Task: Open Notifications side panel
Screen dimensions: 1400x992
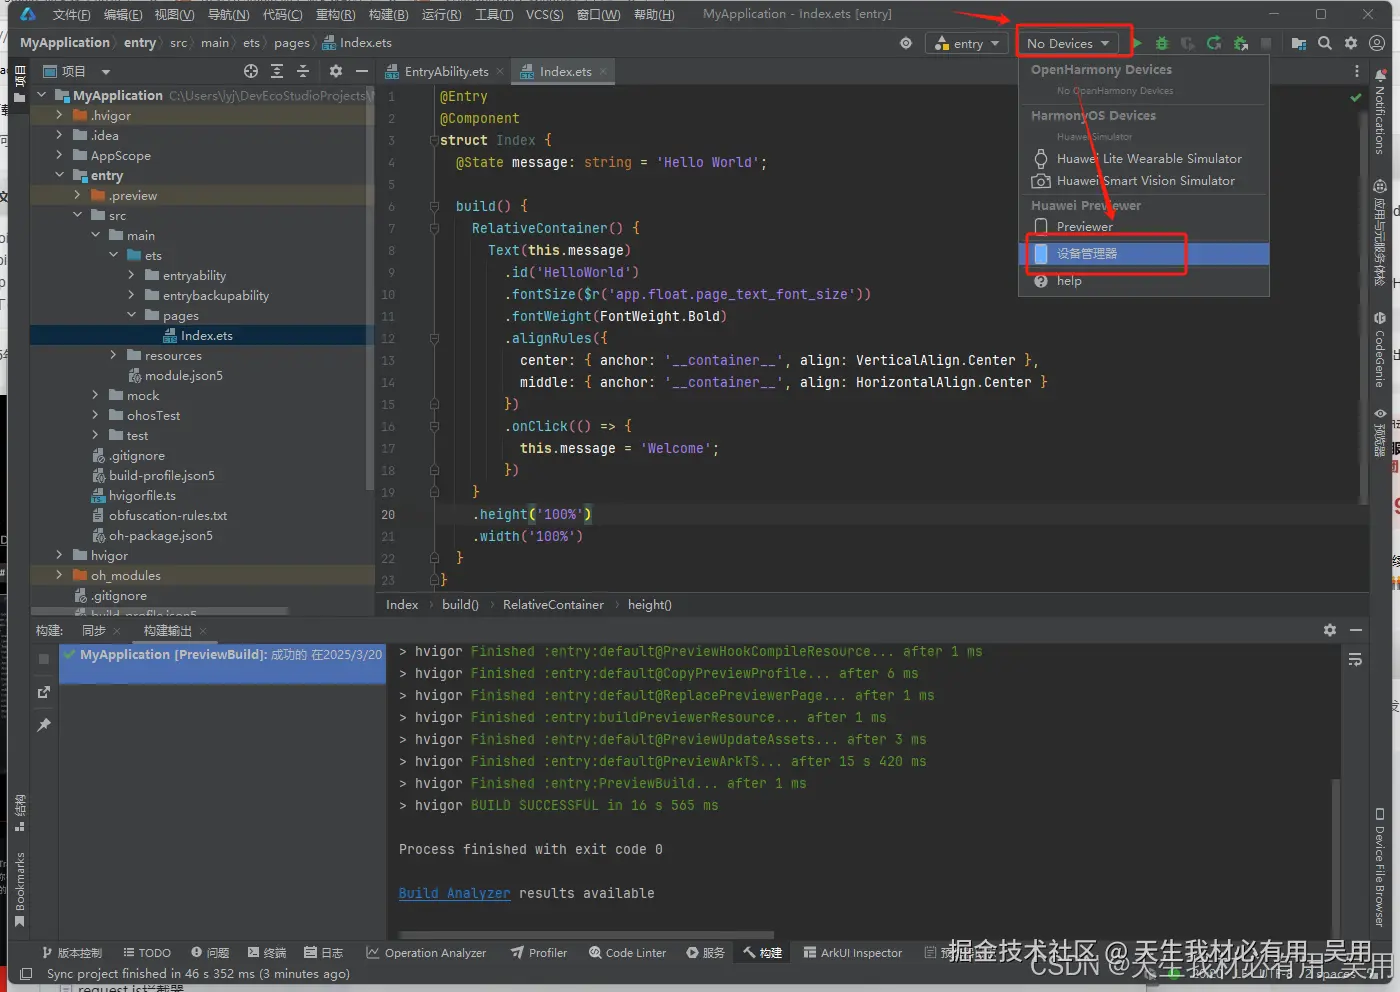Action: pos(1380,112)
